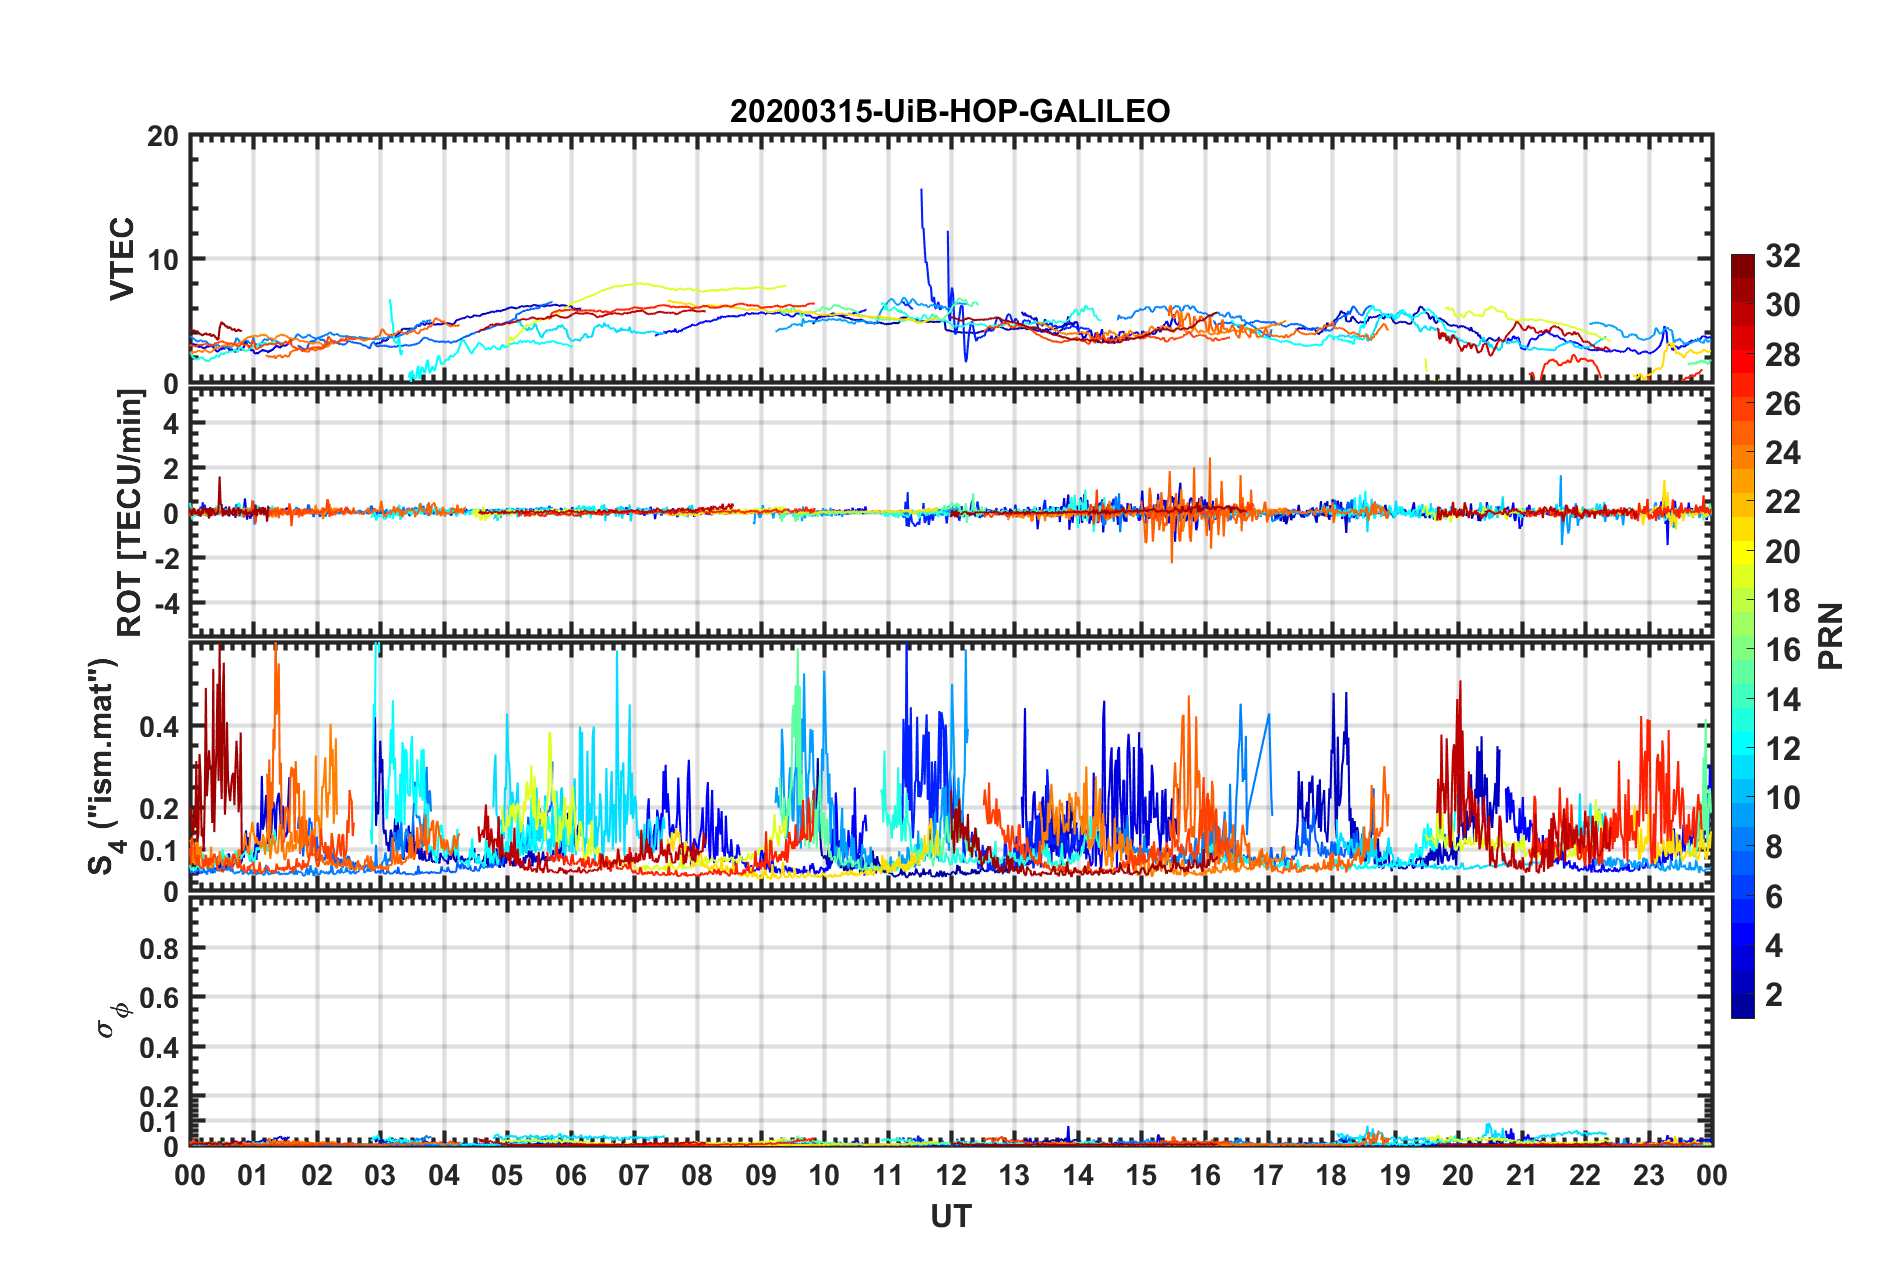
Task: Select PRN colorbar tick label 22
Action: [x=1783, y=502]
